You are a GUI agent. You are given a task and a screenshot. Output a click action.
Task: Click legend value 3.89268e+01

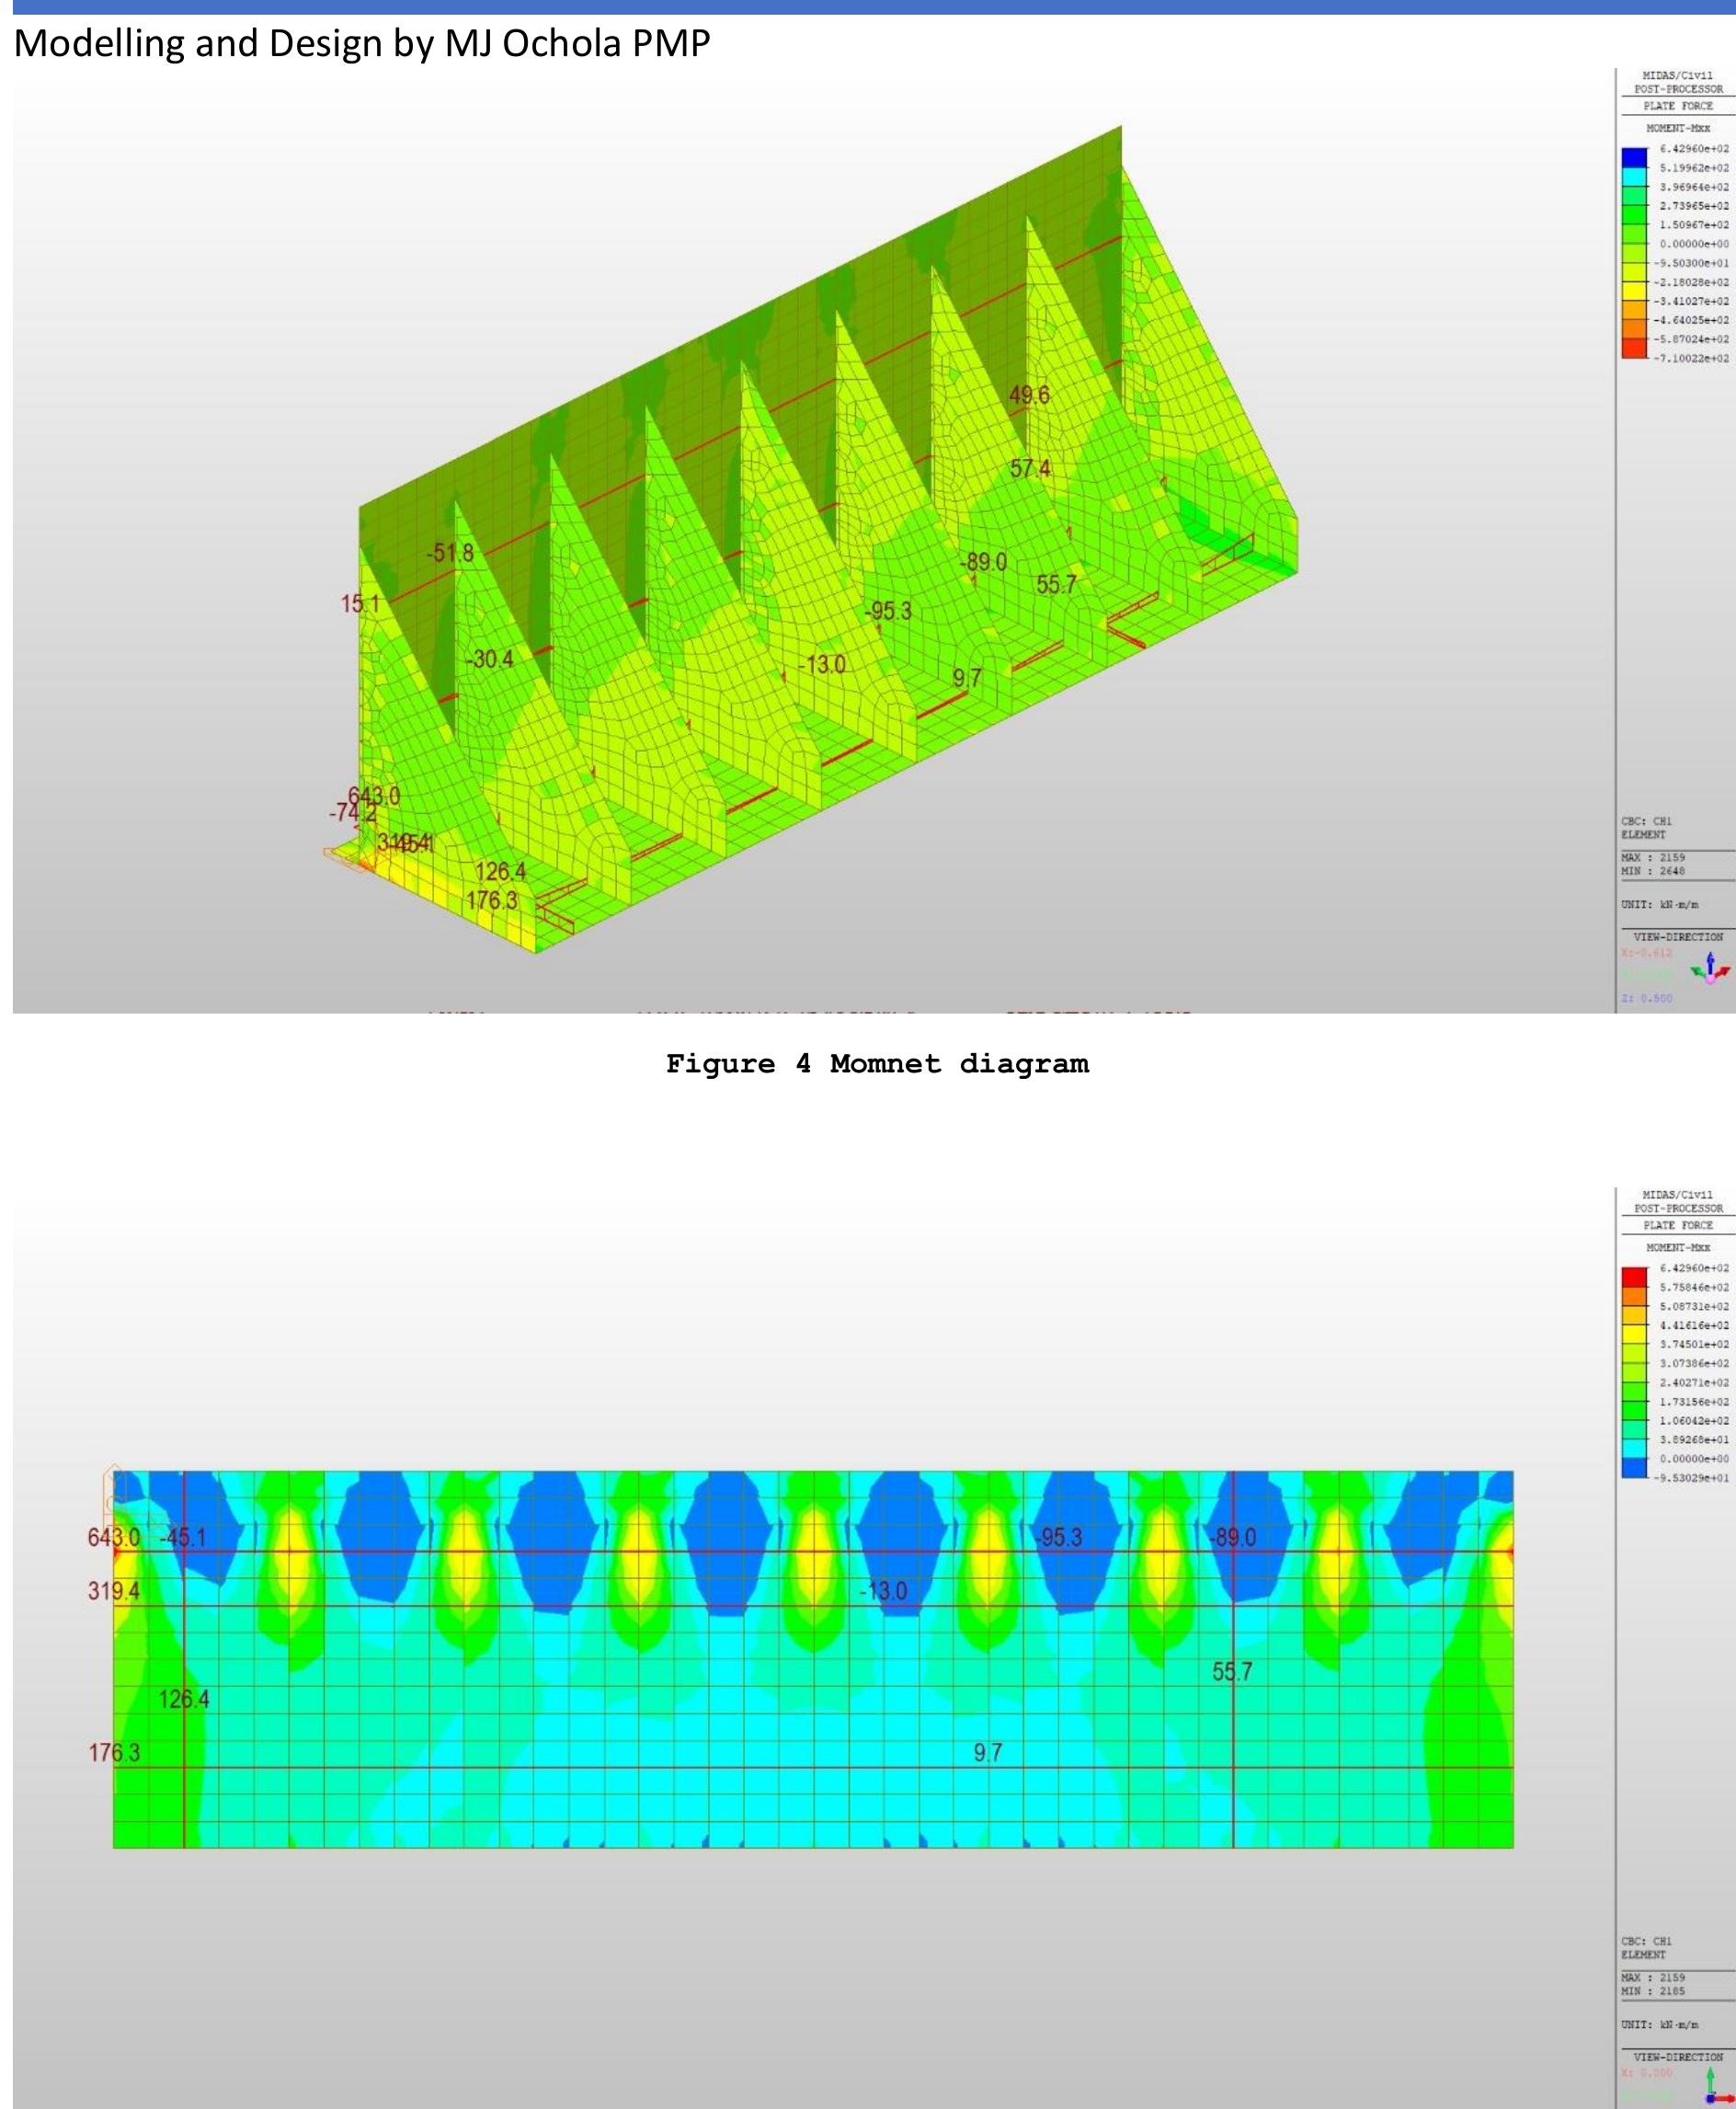pos(1694,1439)
